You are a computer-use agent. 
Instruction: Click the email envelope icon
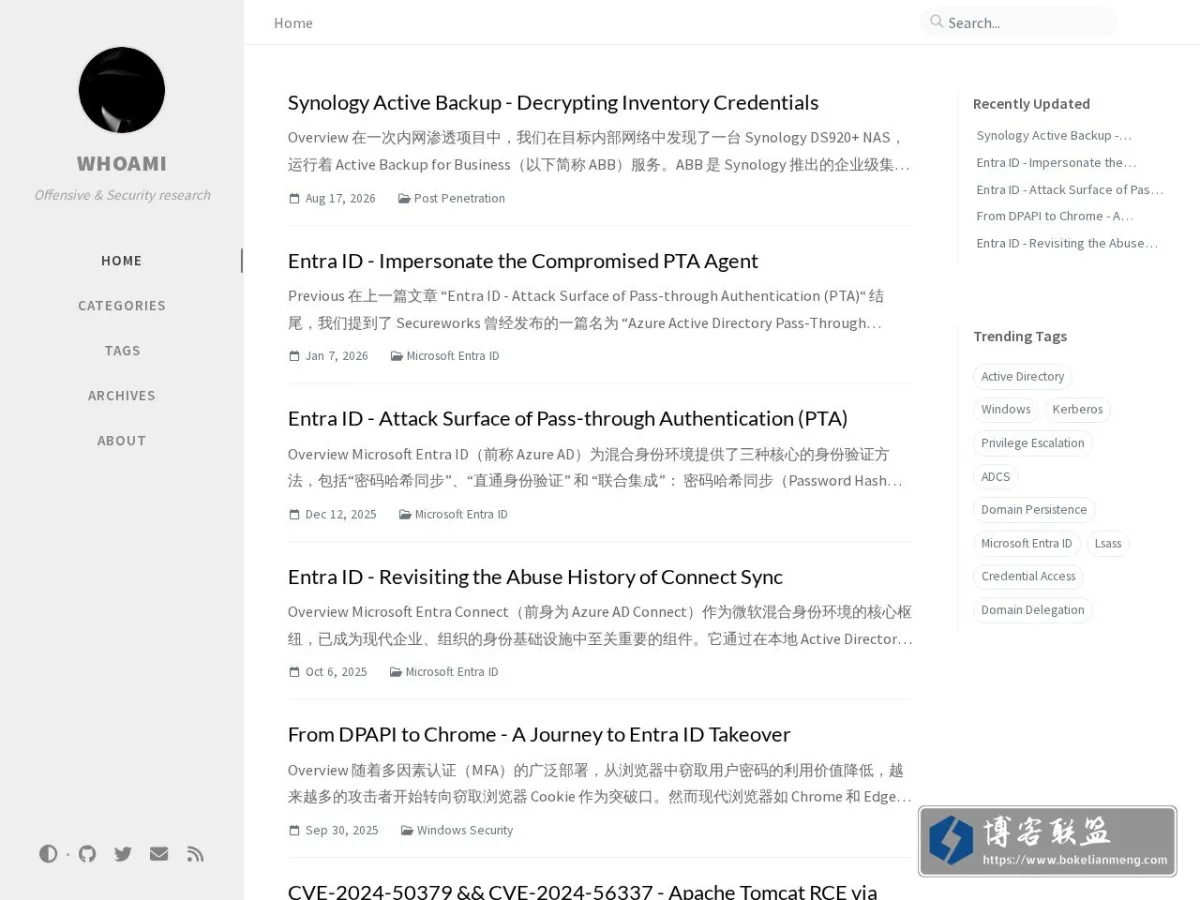point(159,854)
